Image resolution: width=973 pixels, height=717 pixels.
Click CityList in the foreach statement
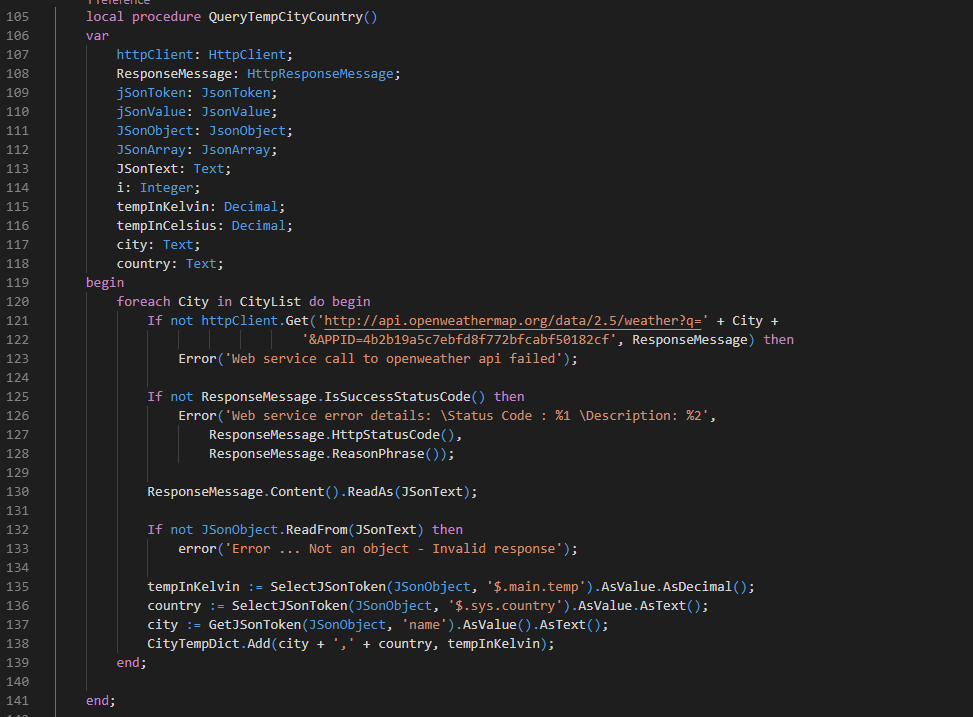(270, 302)
